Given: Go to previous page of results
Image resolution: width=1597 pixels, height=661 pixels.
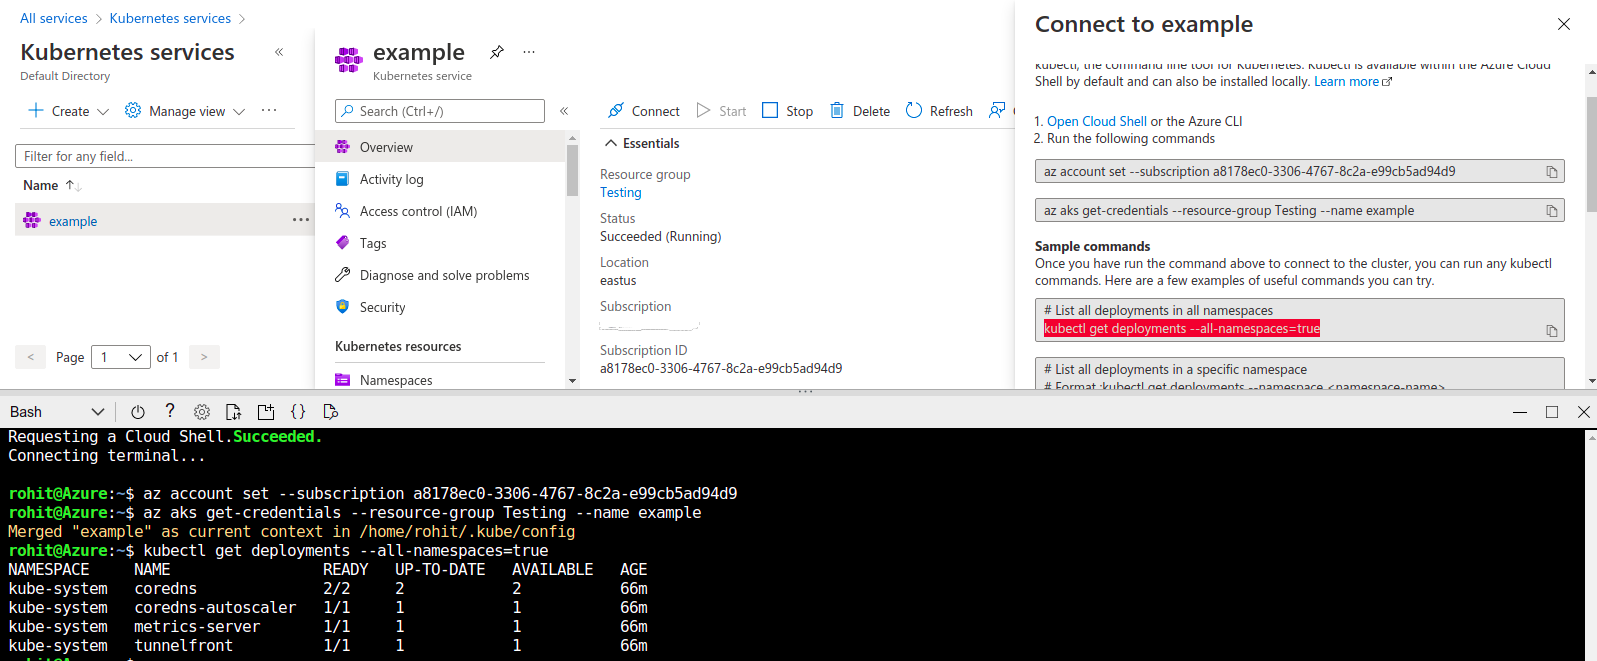Looking at the screenshot, I should (31, 357).
